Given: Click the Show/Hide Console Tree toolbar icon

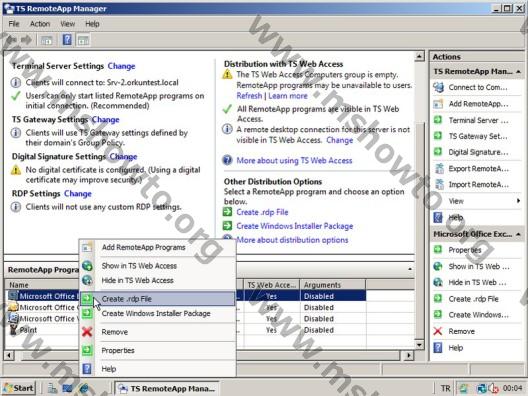Looking at the screenshot, I should coord(46,40).
